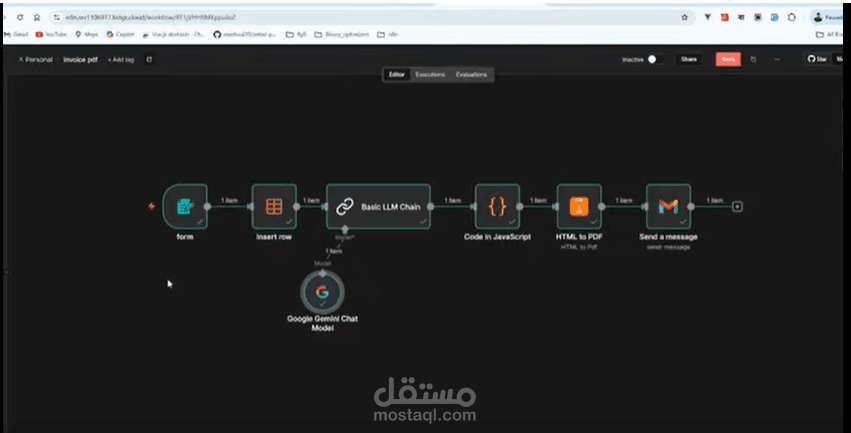Open the Insert row node
Image resolution: width=851 pixels, height=433 pixels.
(274, 206)
